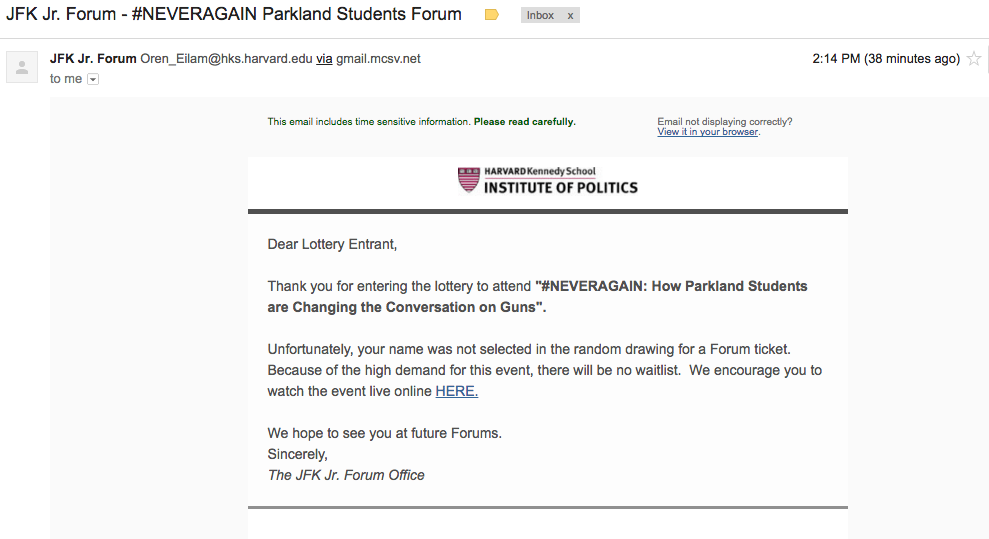
Task: Click the Harvard Kennedy School shield logo
Action: point(469,180)
